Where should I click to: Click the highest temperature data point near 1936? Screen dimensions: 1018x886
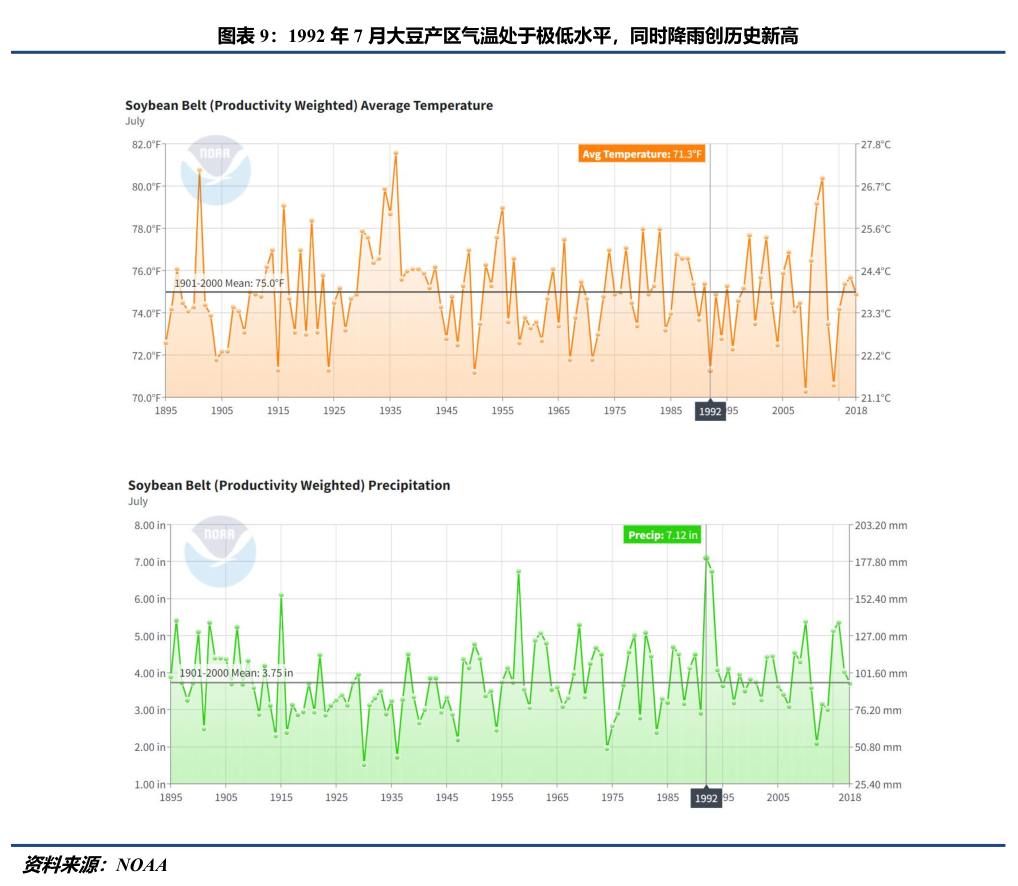396,153
